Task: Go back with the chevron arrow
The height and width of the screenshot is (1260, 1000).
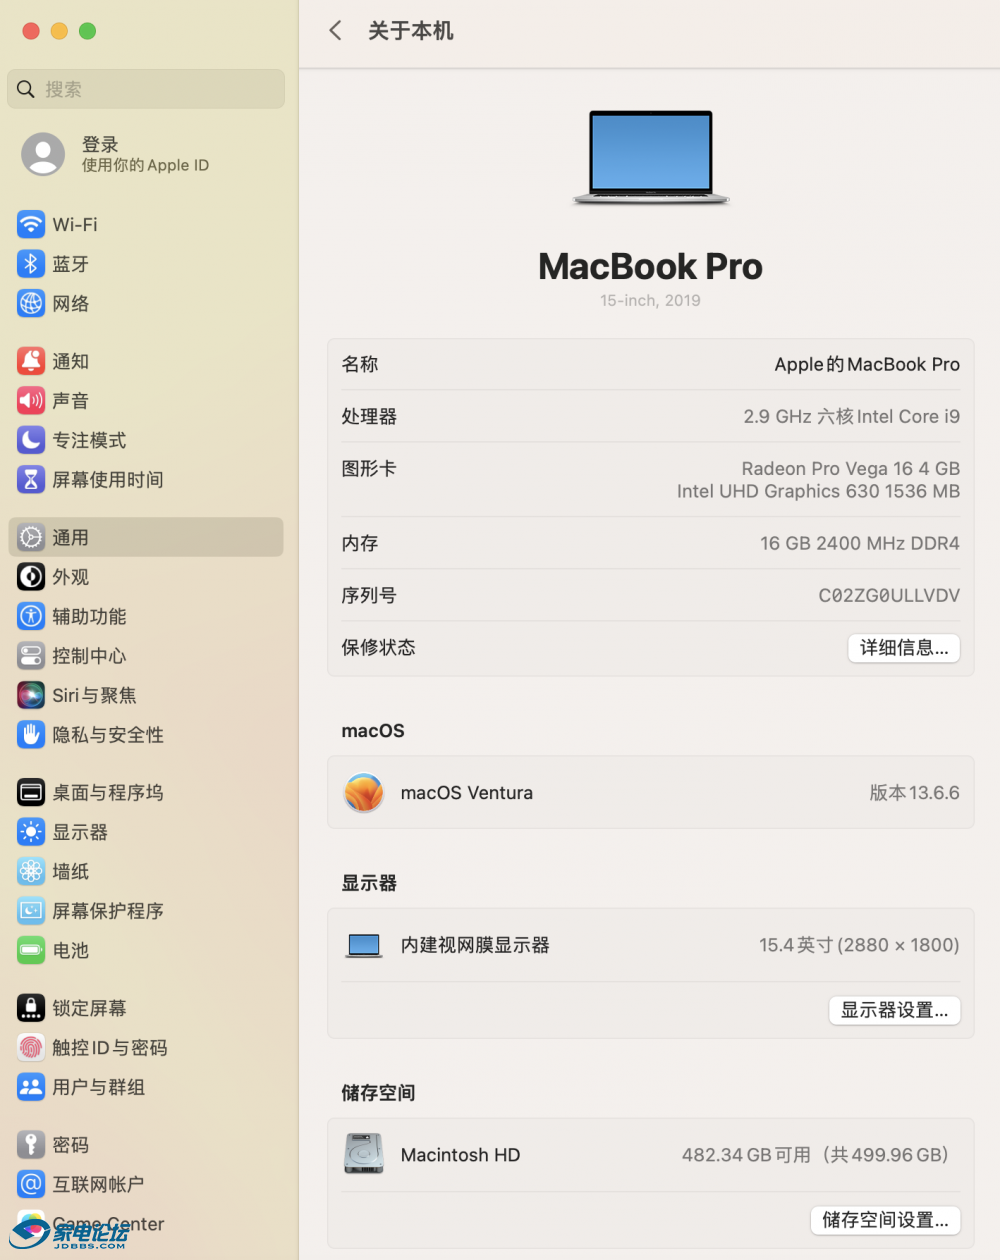Action: [335, 31]
